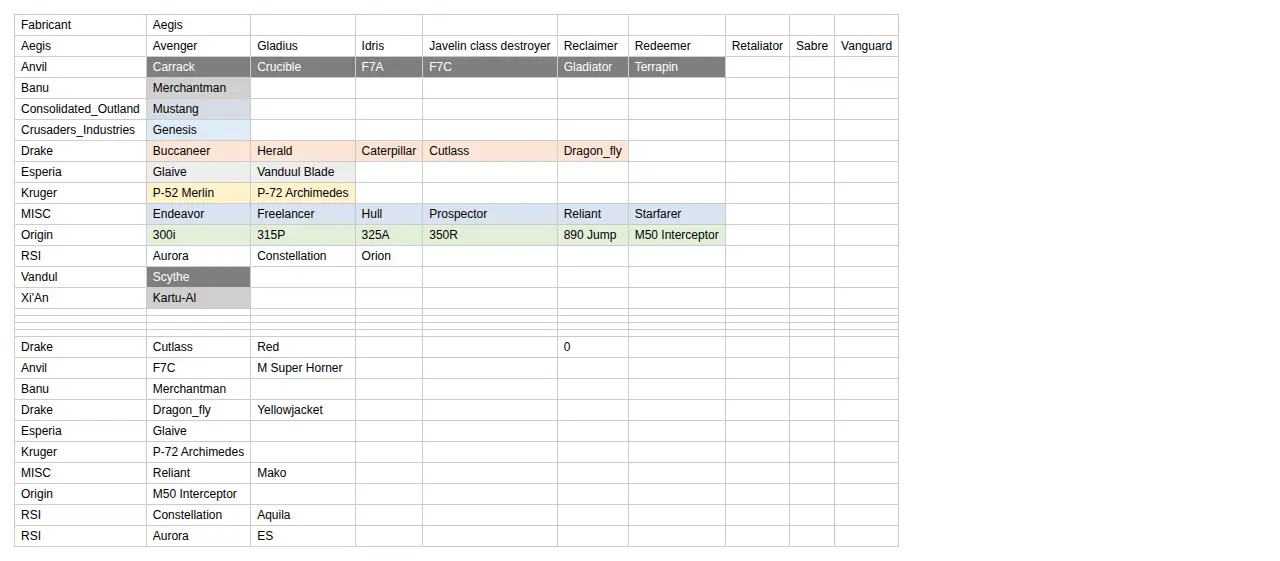Click the P-52 Merlin cell
The image size is (1280, 561).
click(x=198, y=193)
